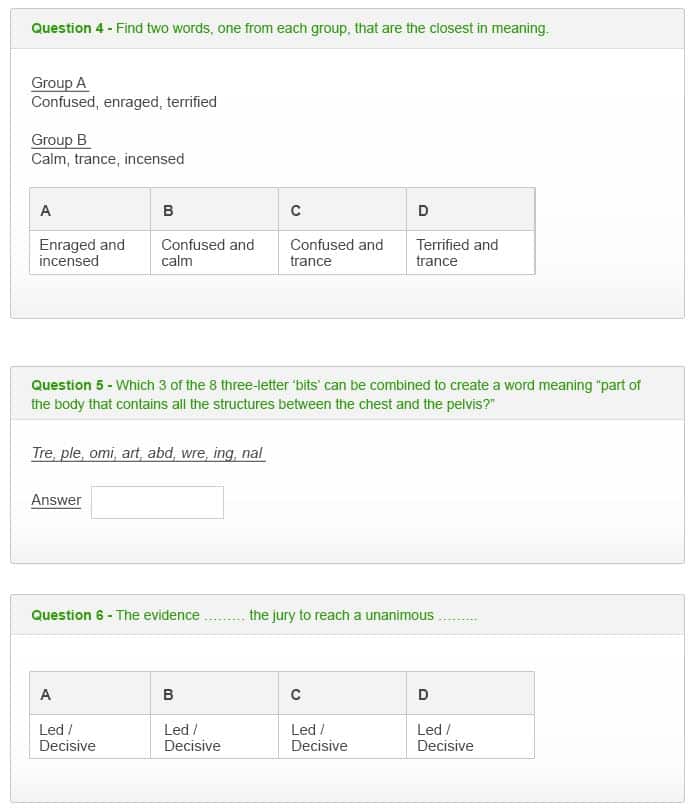Click the "Question 4" heading text
The height and width of the screenshot is (808, 699).
68,28
